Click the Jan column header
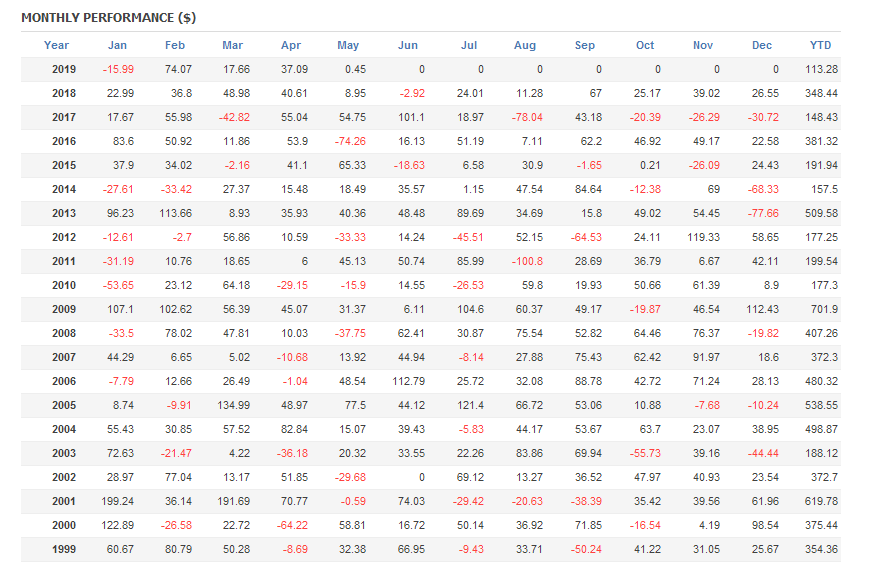The image size is (876, 569). pyautogui.click(x=117, y=45)
